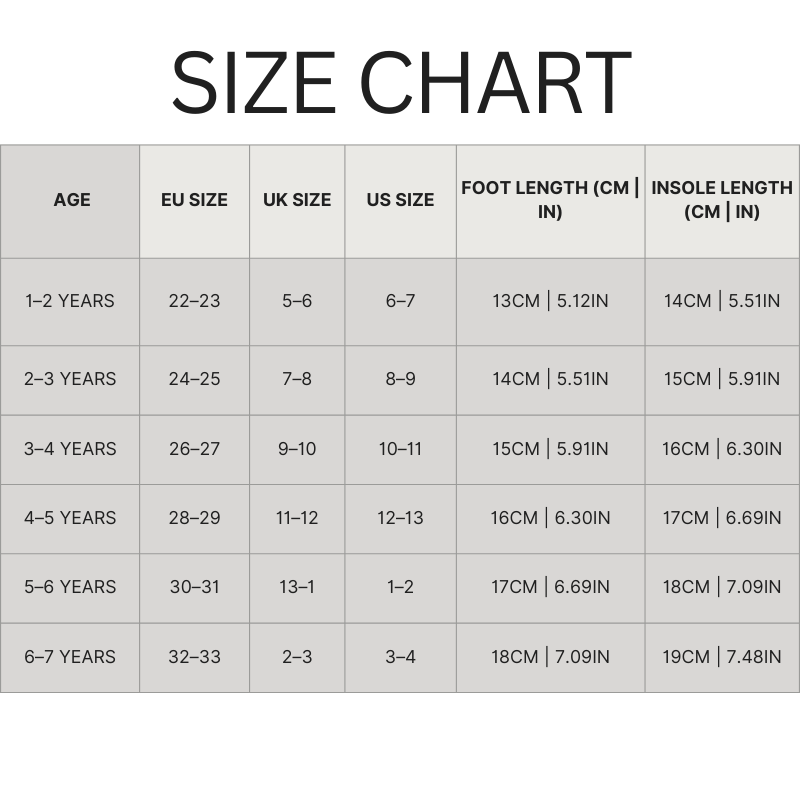Click the INSOLE LENGTH column header

pos(722,200)
